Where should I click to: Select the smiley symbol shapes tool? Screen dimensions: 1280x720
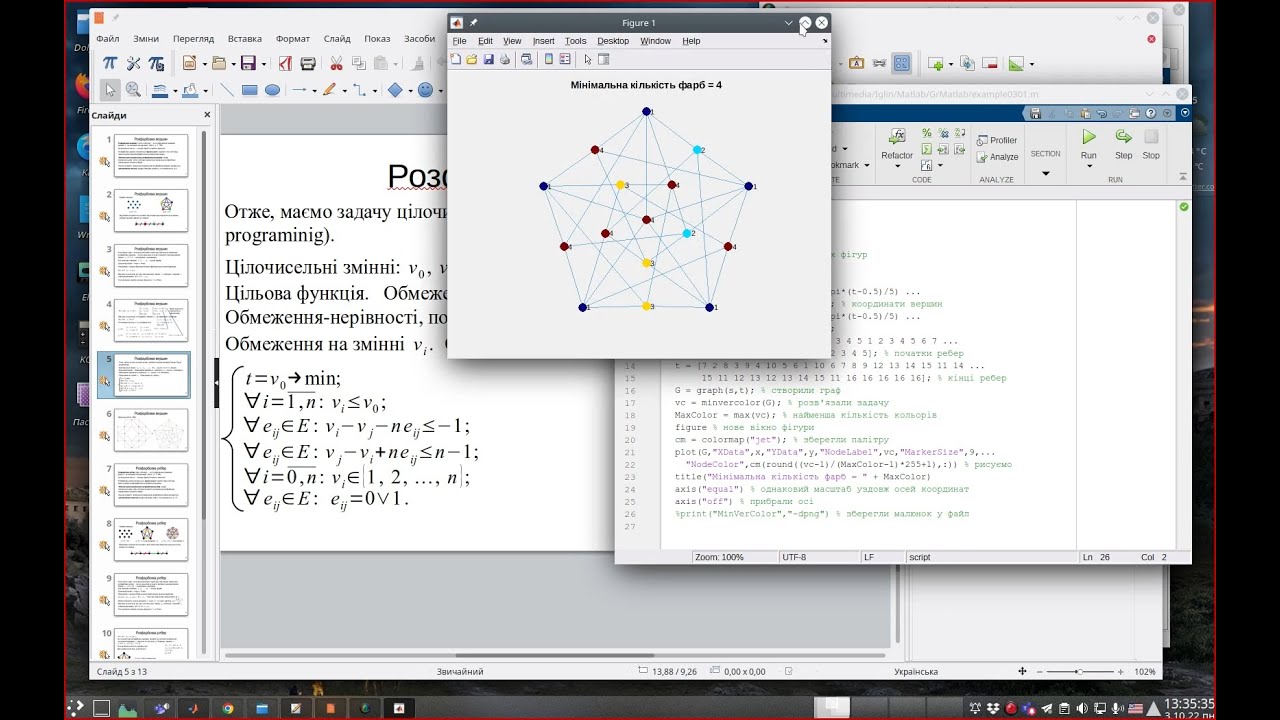point(426,90)
